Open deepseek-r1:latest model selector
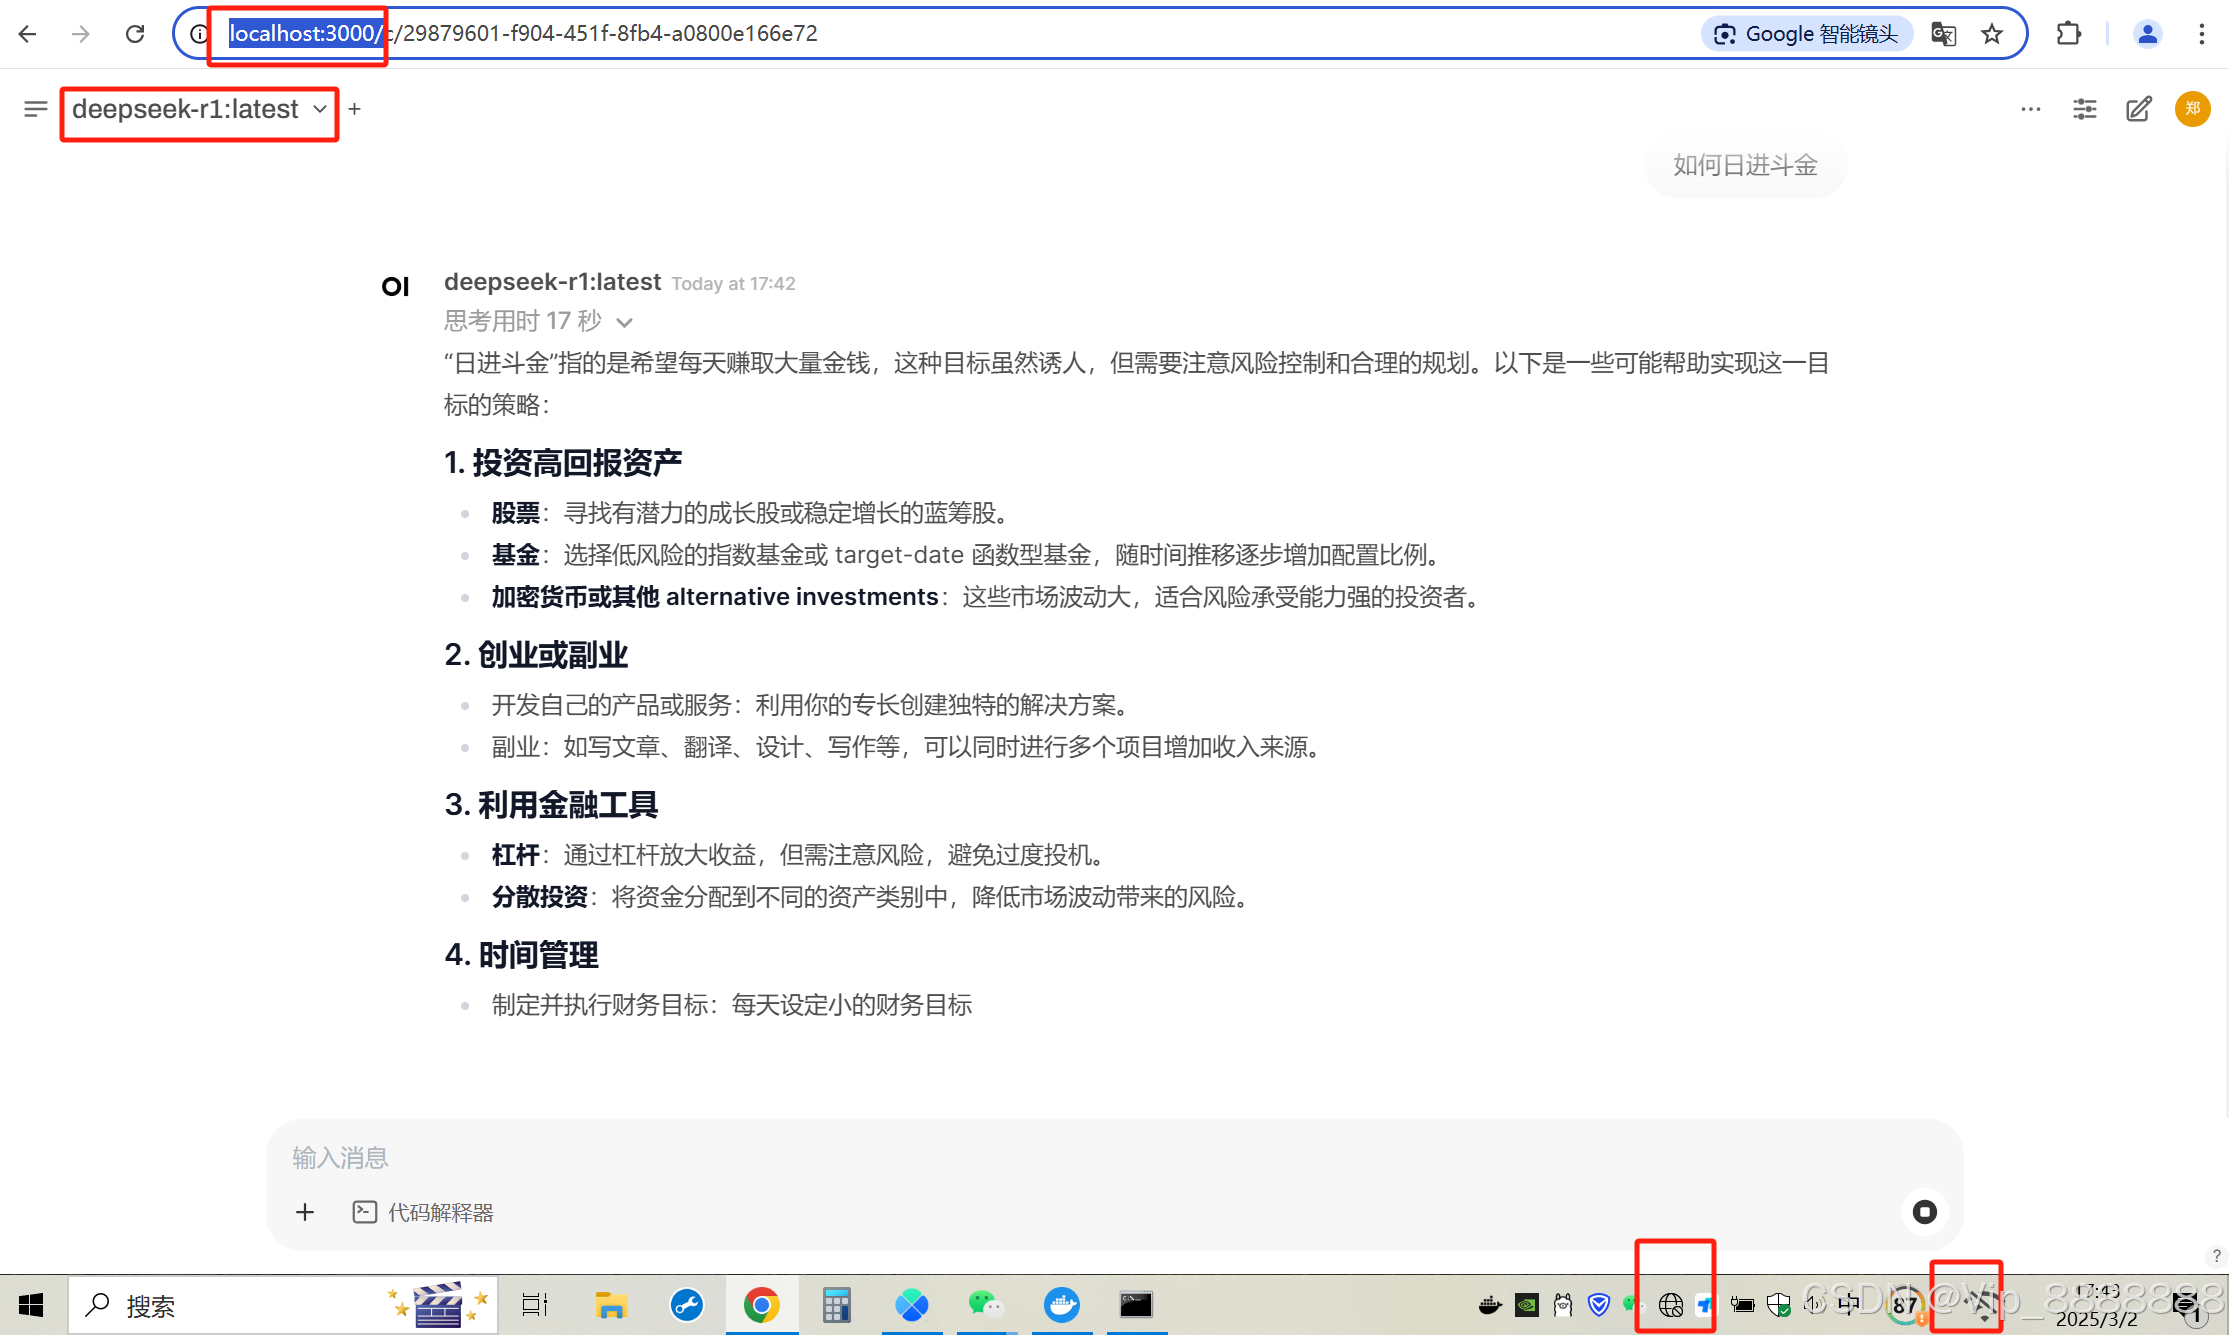 (199, 109)
